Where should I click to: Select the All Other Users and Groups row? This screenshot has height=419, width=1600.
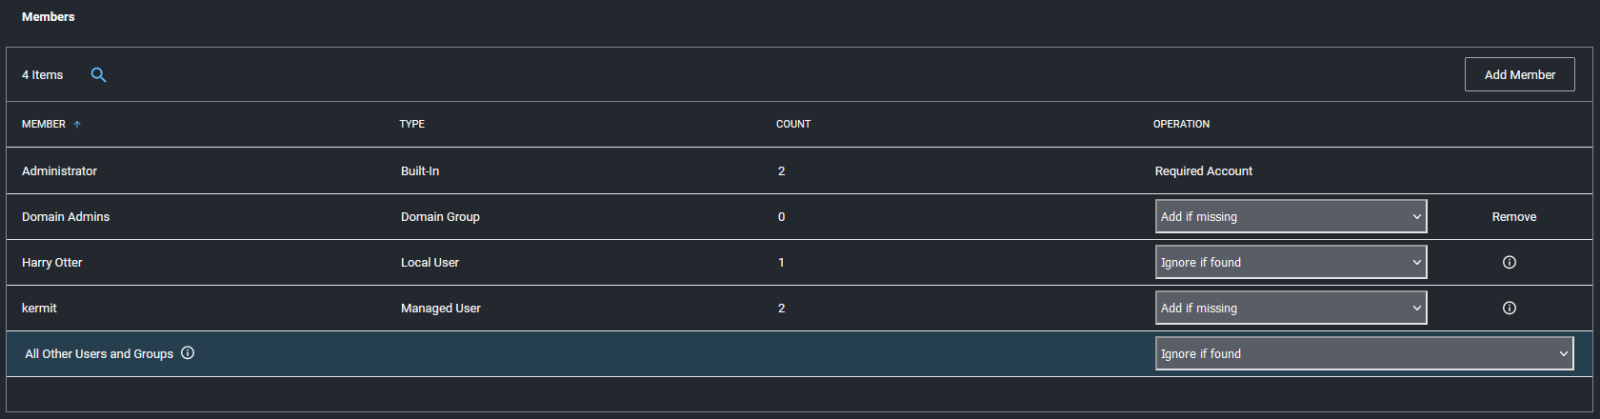pos(99,354)
